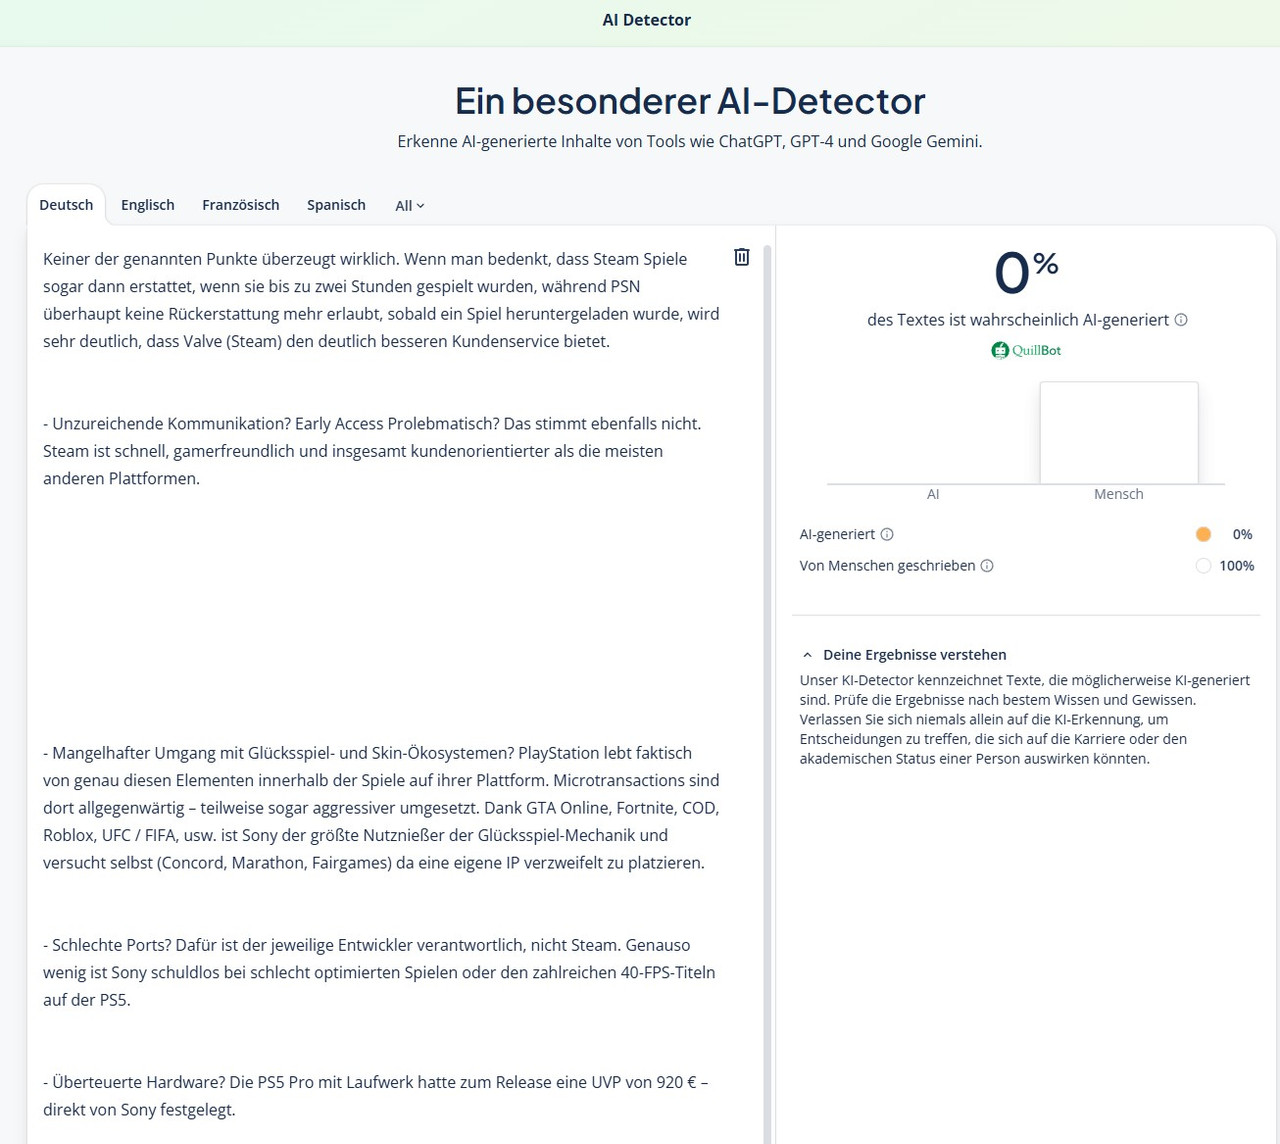Switch to the Deutsch tab
Image resolution: width=1280 pixels, height=1144 pixels.
pyautogui.click(x=66, y=205)
